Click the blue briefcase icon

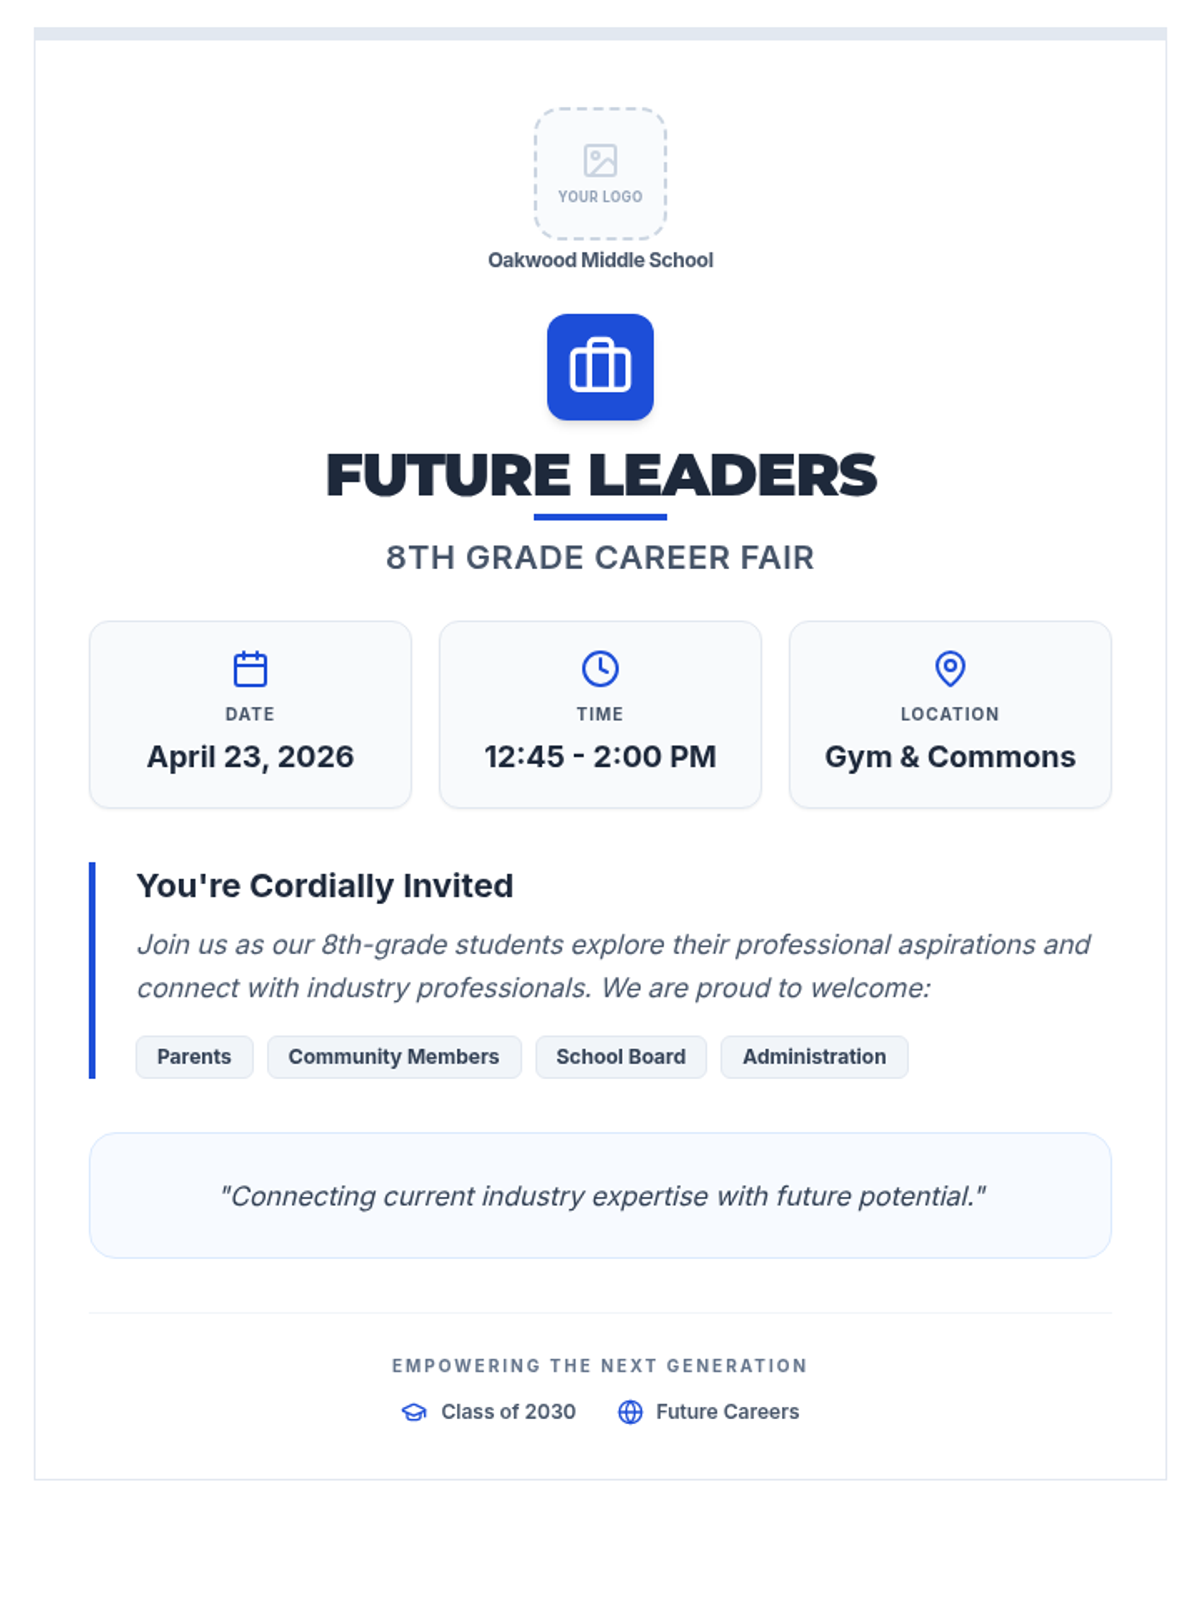[600, 367]
